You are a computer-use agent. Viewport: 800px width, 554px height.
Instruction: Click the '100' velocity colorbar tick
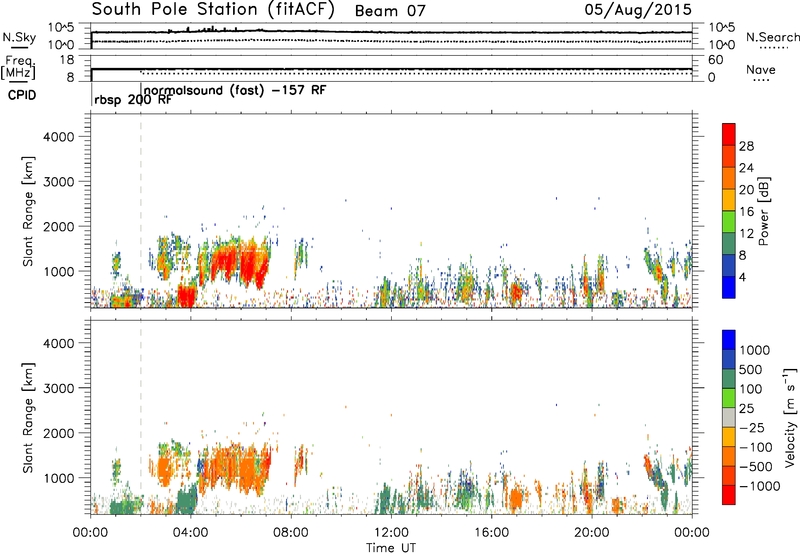(x=751, y=389)
